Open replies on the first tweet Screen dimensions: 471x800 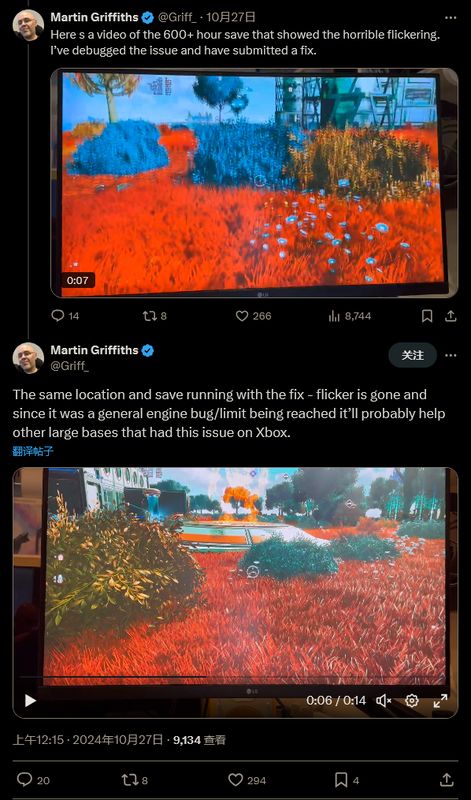(65, 316)
